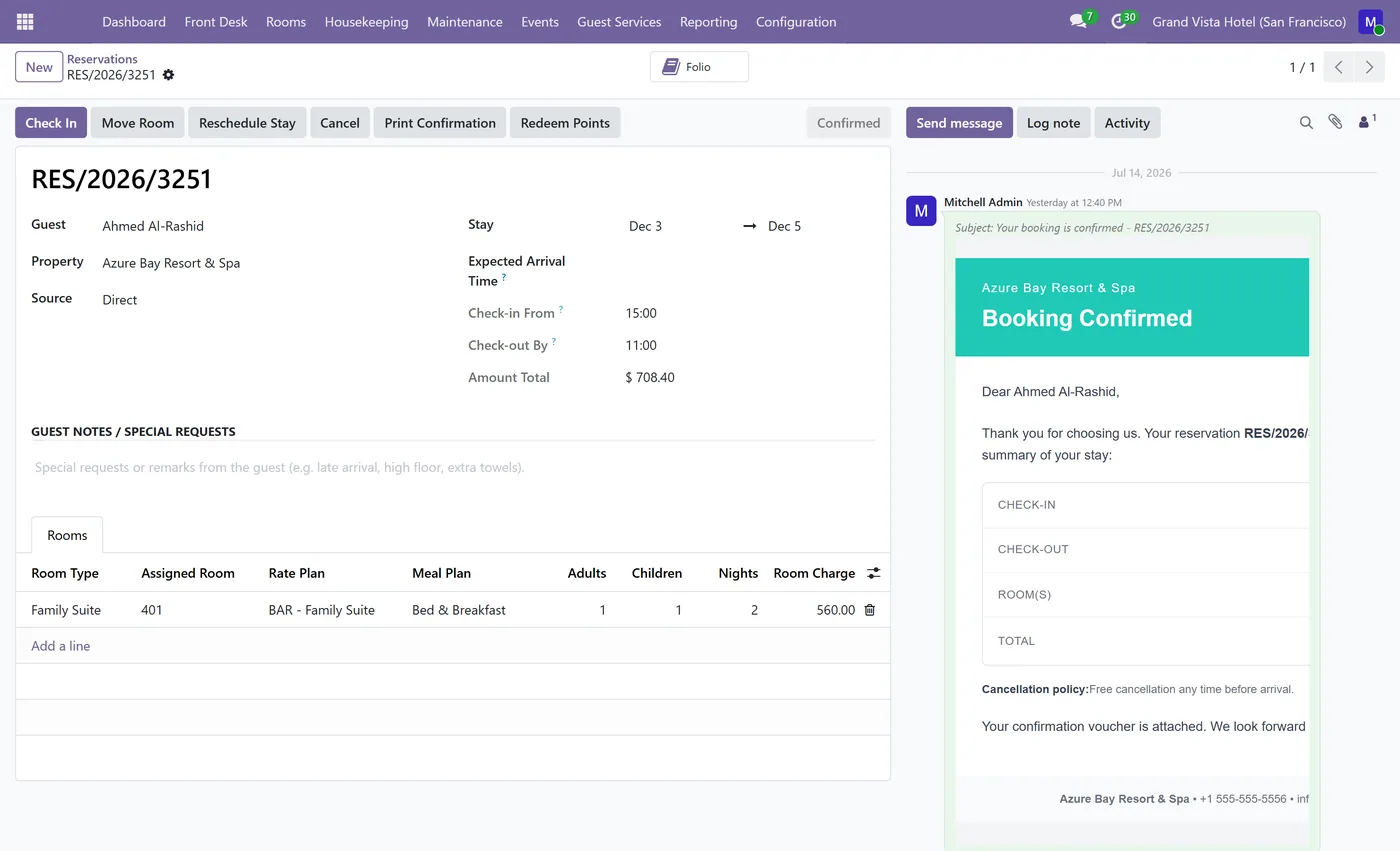This screenshot has width=1400, height=851.
Task: Open the Source field showing Direct
Action: click(x=270, y=300)
